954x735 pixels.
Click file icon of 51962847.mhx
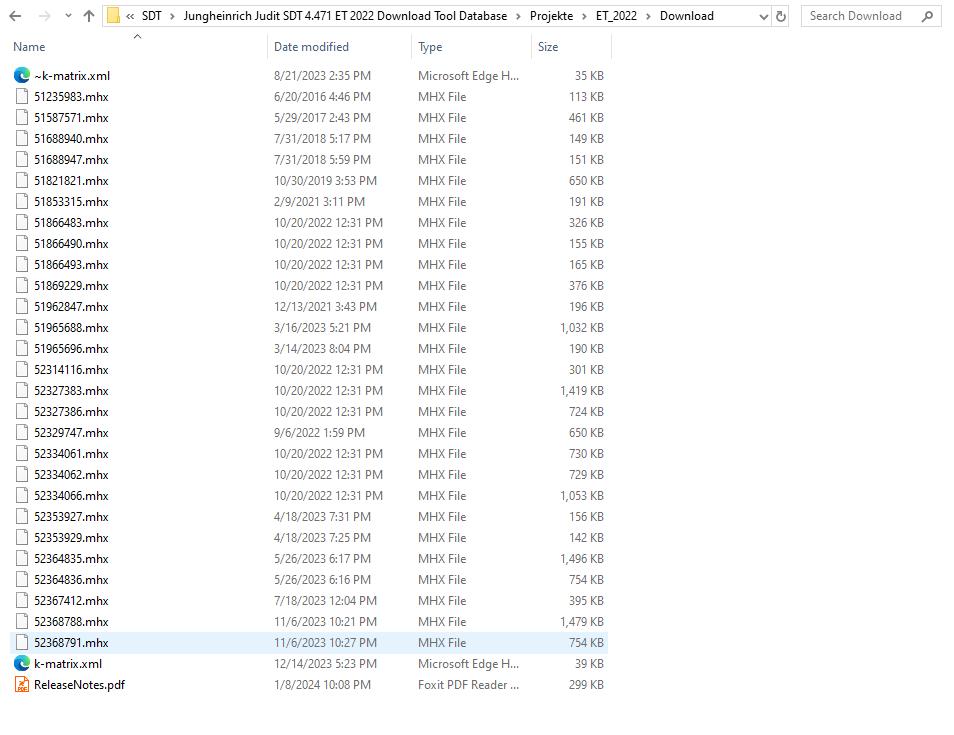22,307
